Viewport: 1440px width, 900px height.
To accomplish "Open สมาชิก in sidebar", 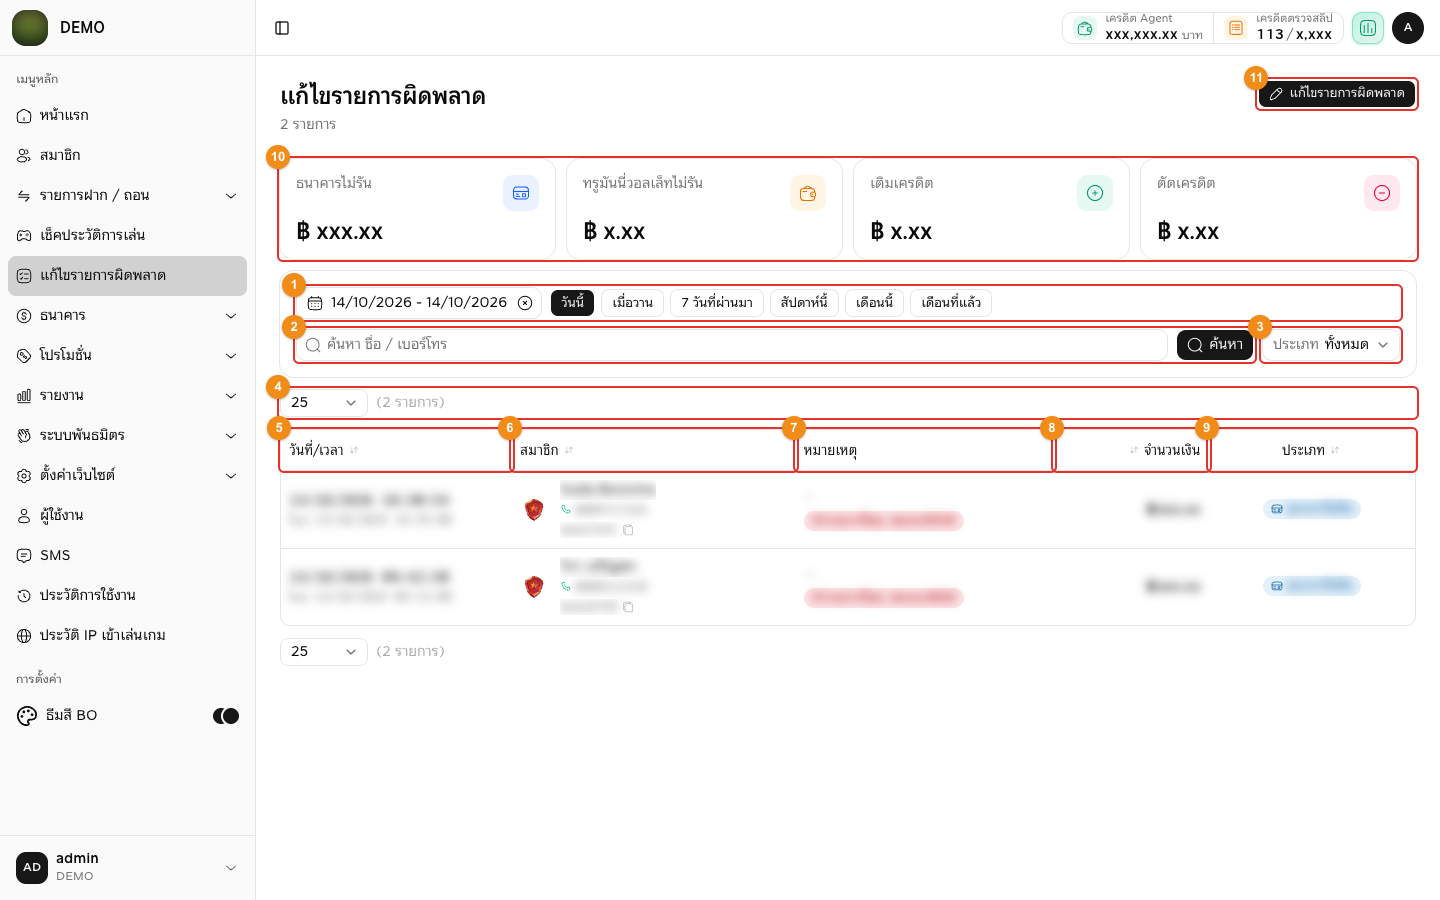I will coord(127,155).
